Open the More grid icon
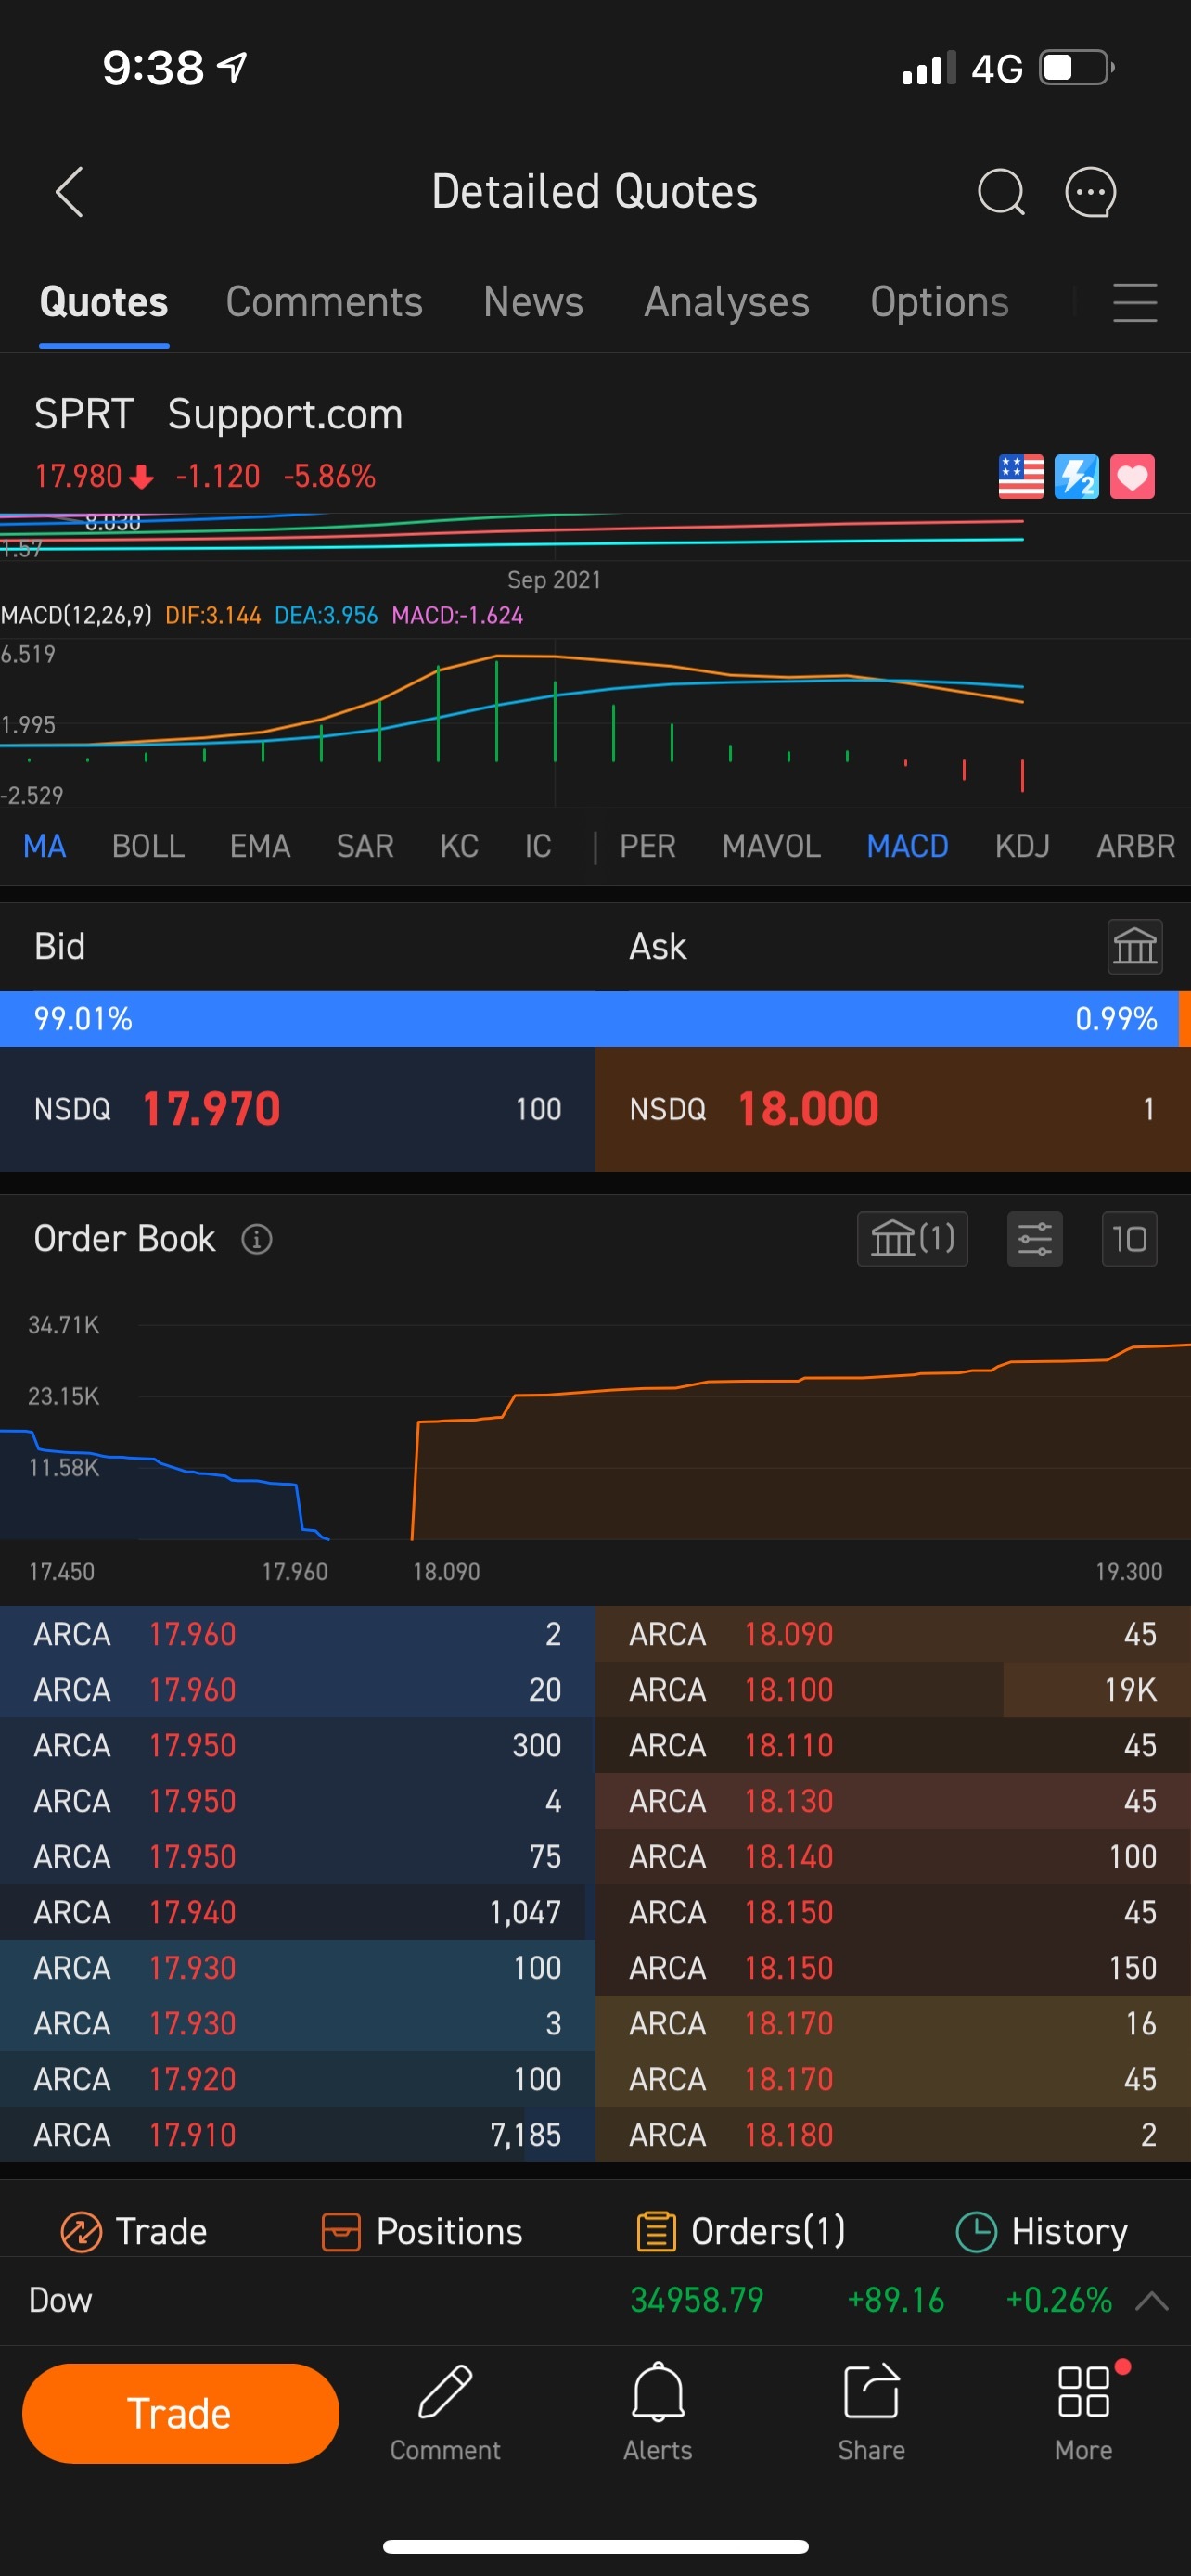This screenshot has height=2576, width=1191. coord(1084,2413)
